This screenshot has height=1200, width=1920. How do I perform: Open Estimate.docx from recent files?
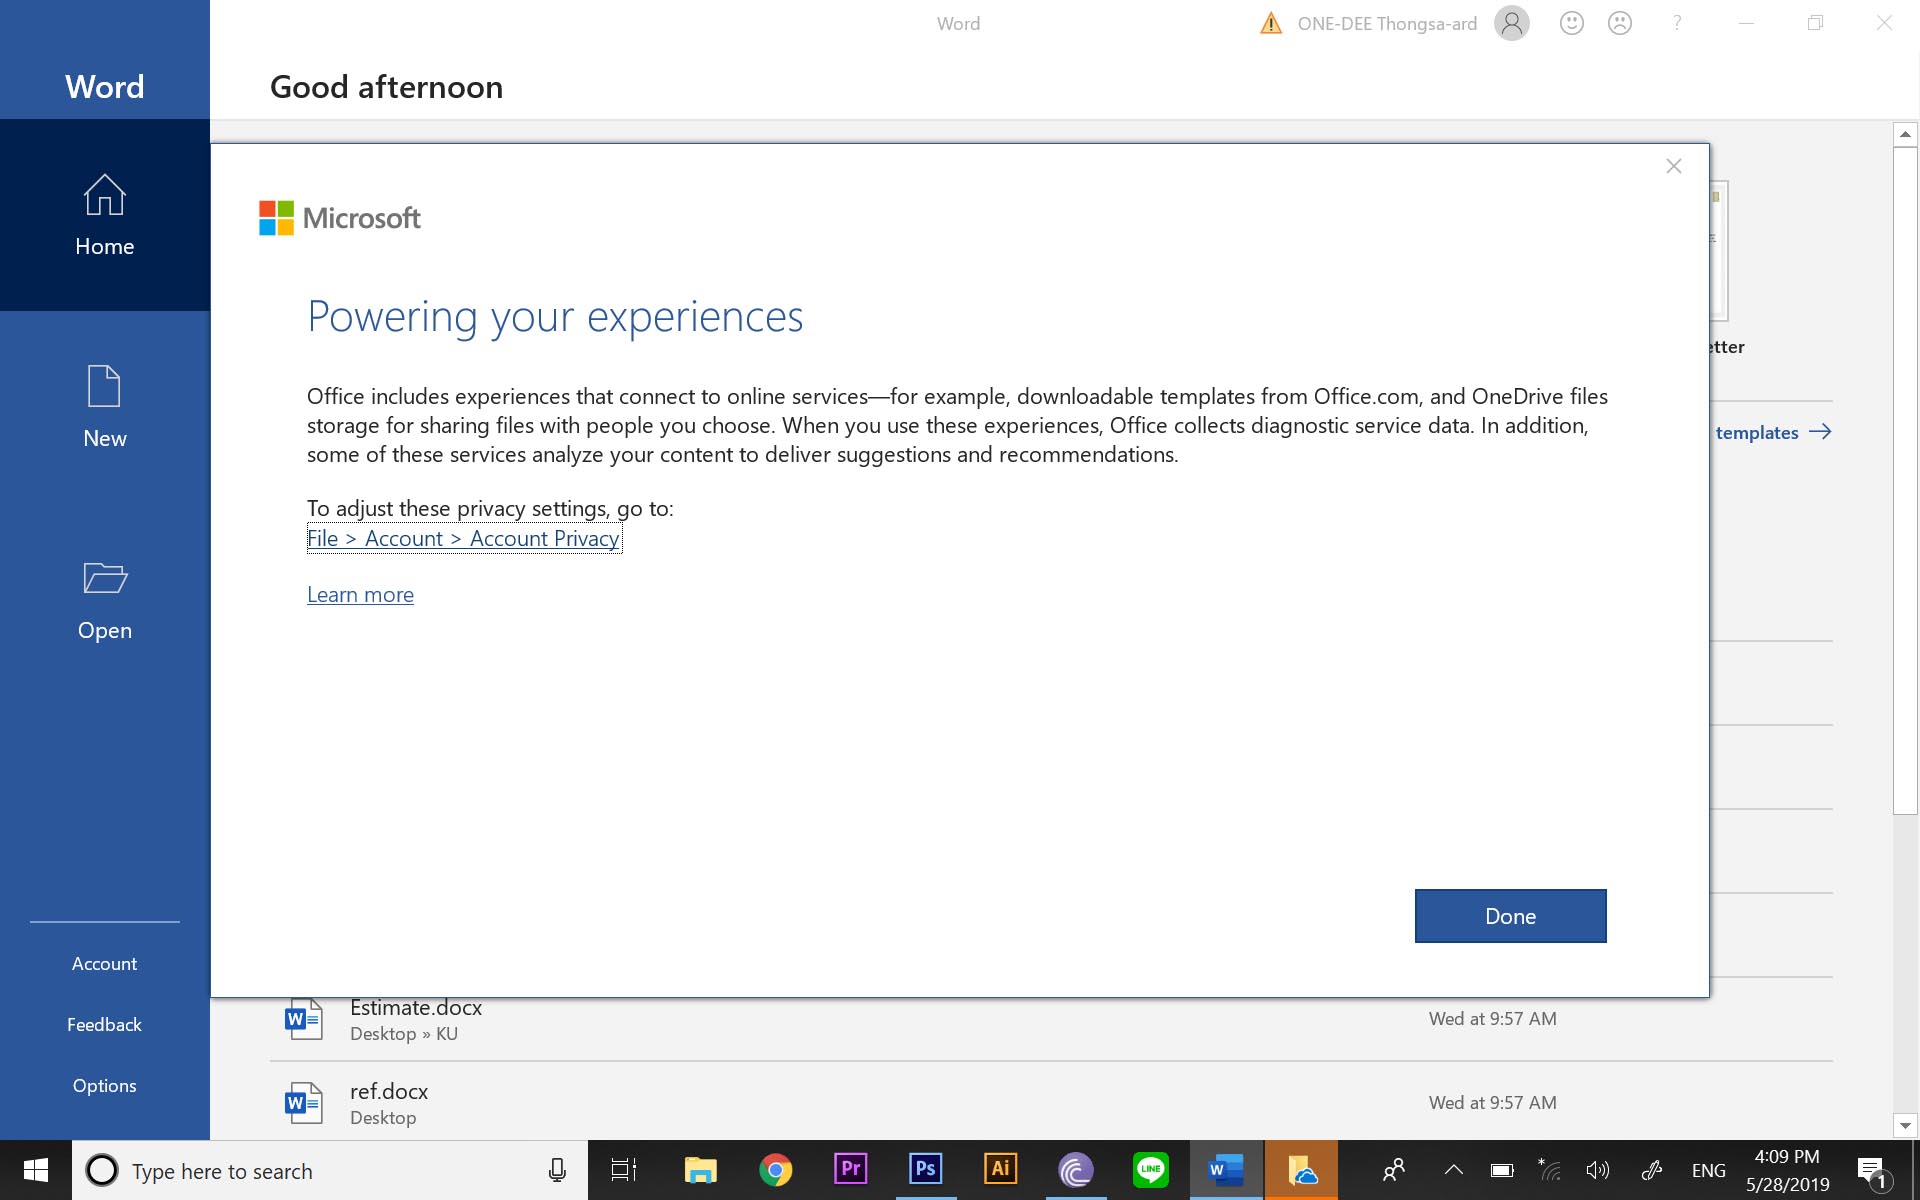pos(416,1009)
